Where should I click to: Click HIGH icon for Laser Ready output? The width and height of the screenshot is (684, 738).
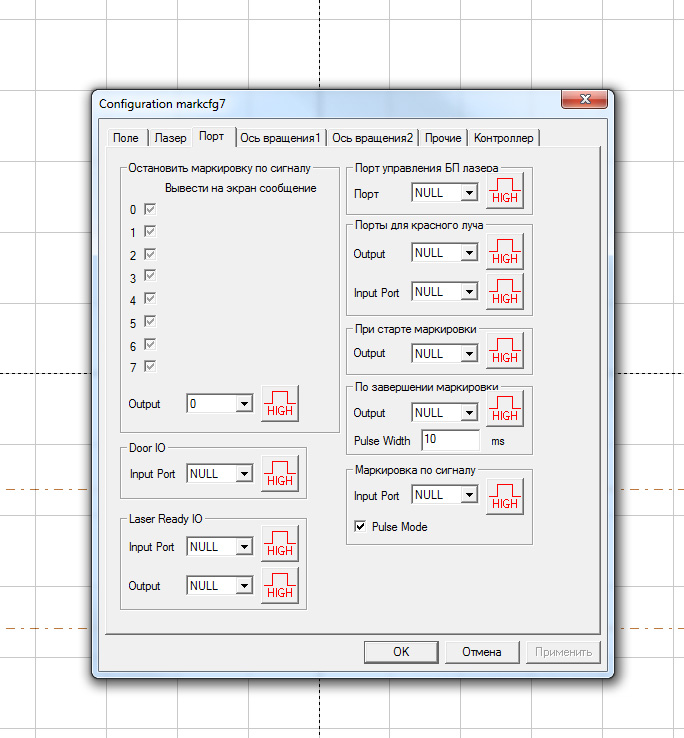(280, 586)
